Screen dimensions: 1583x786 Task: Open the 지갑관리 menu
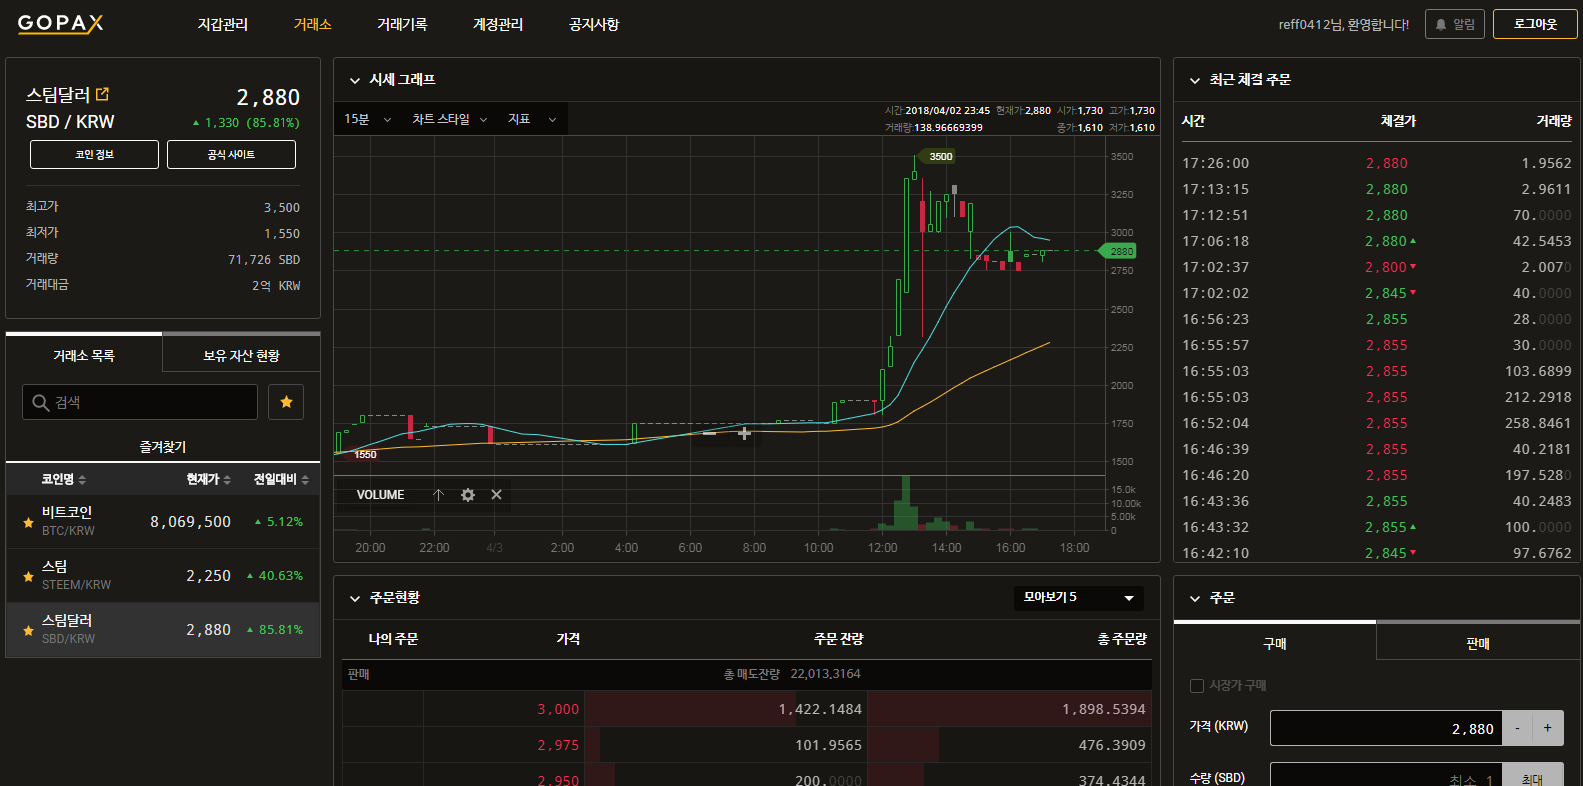coord(222,24)
